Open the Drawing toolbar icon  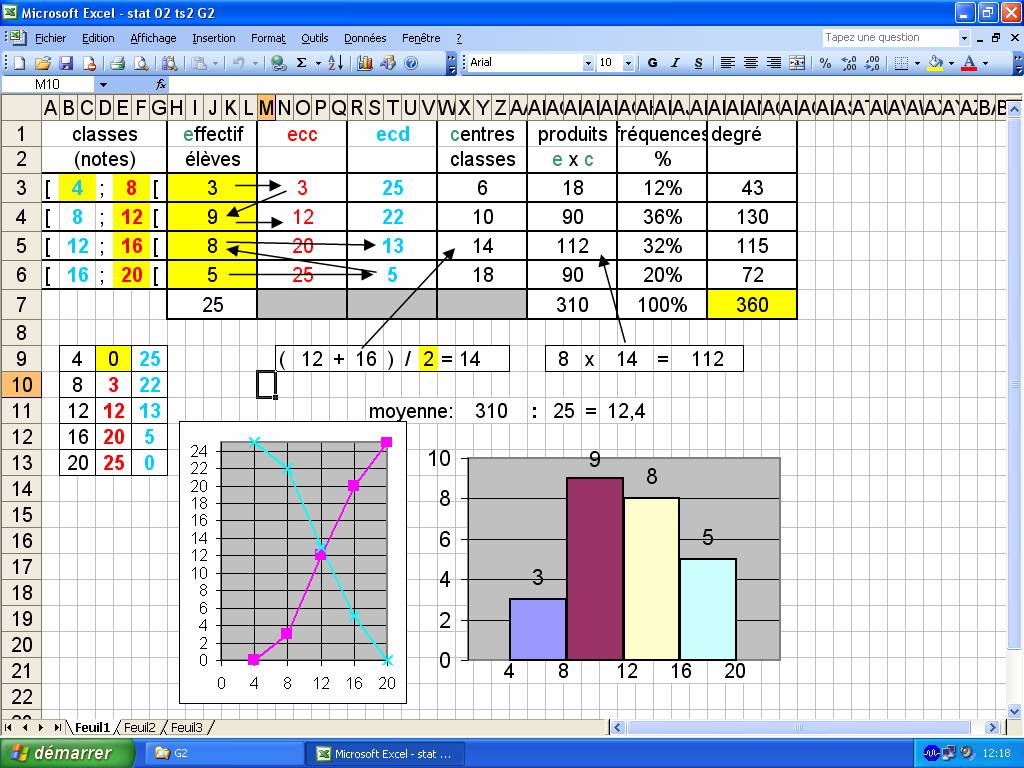click(388, 63)
